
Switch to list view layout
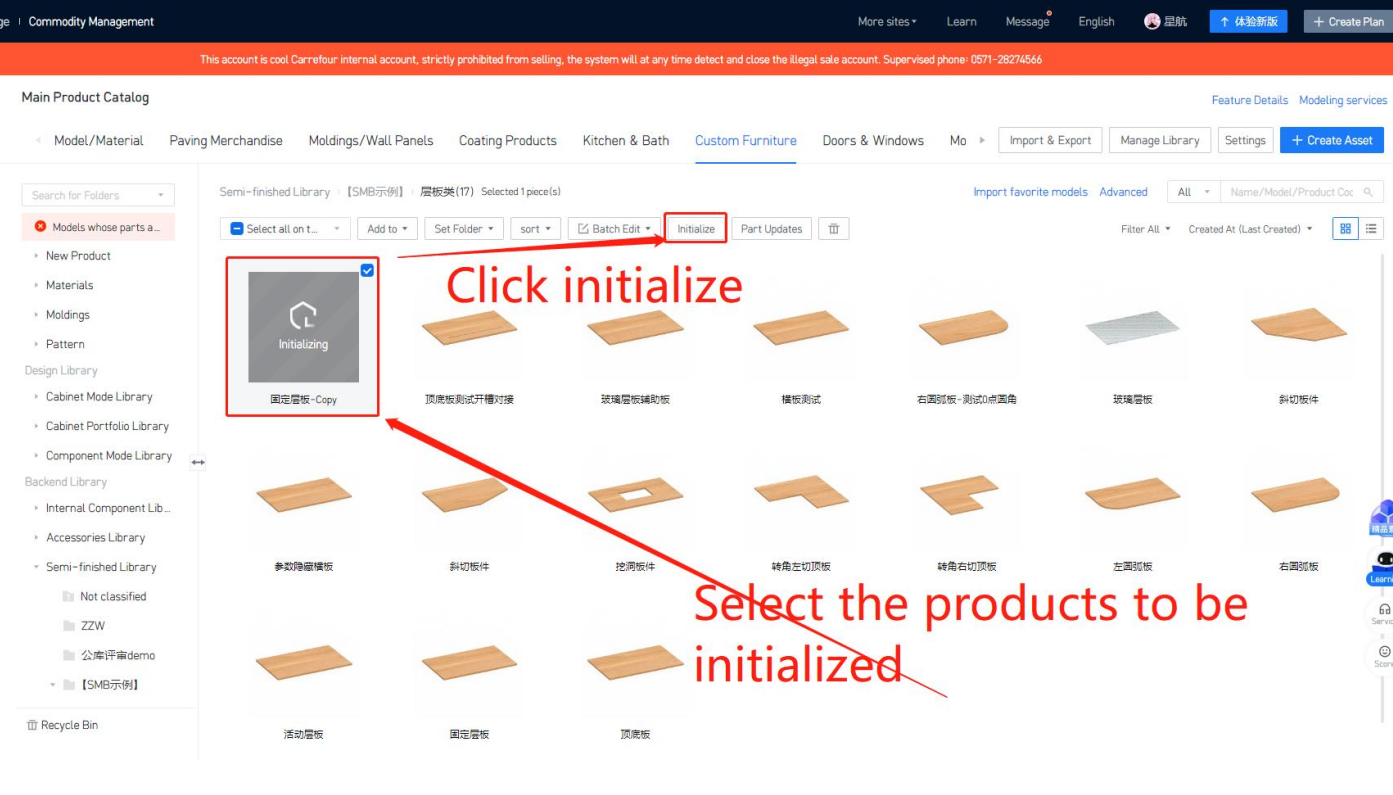point(1370,229)
